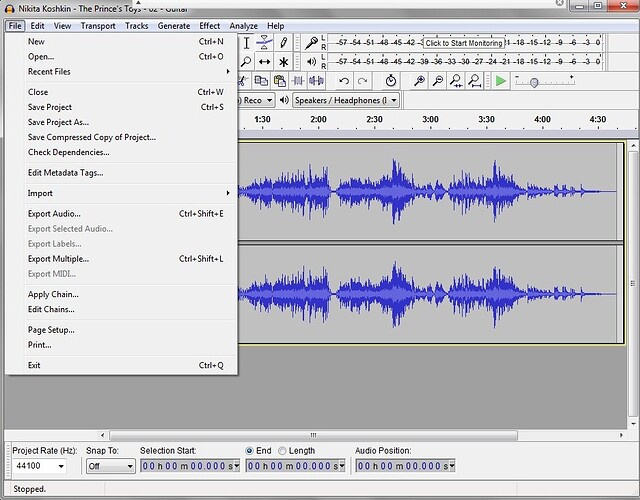Screen dimensions: 640x500
Task: Open the Project Rate 44100 dropdown
Action: click(x=61, y=466)
